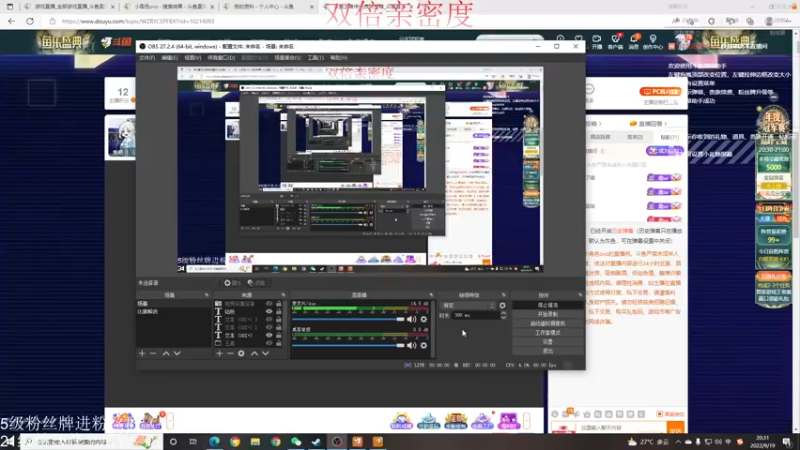Open properties button above scenes panel

pyautogui.click(x=232, y=283)
